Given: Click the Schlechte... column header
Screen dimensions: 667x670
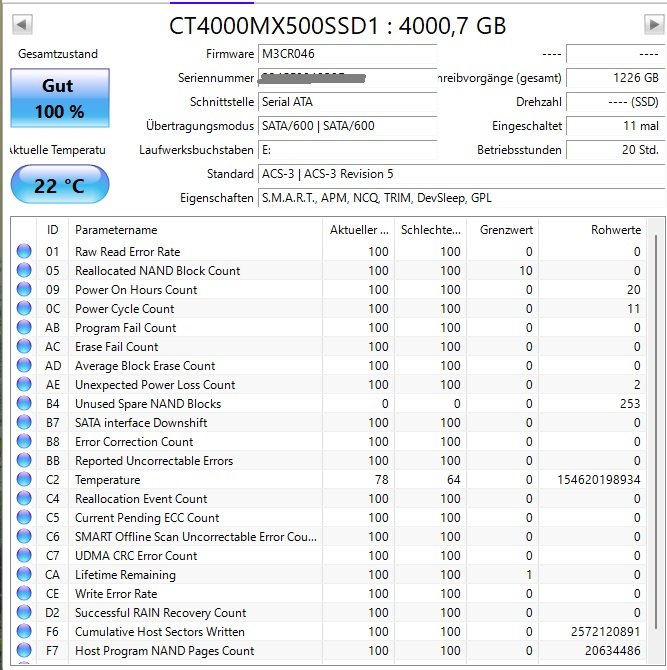Looking at the screenshot, I should point(430,230).
